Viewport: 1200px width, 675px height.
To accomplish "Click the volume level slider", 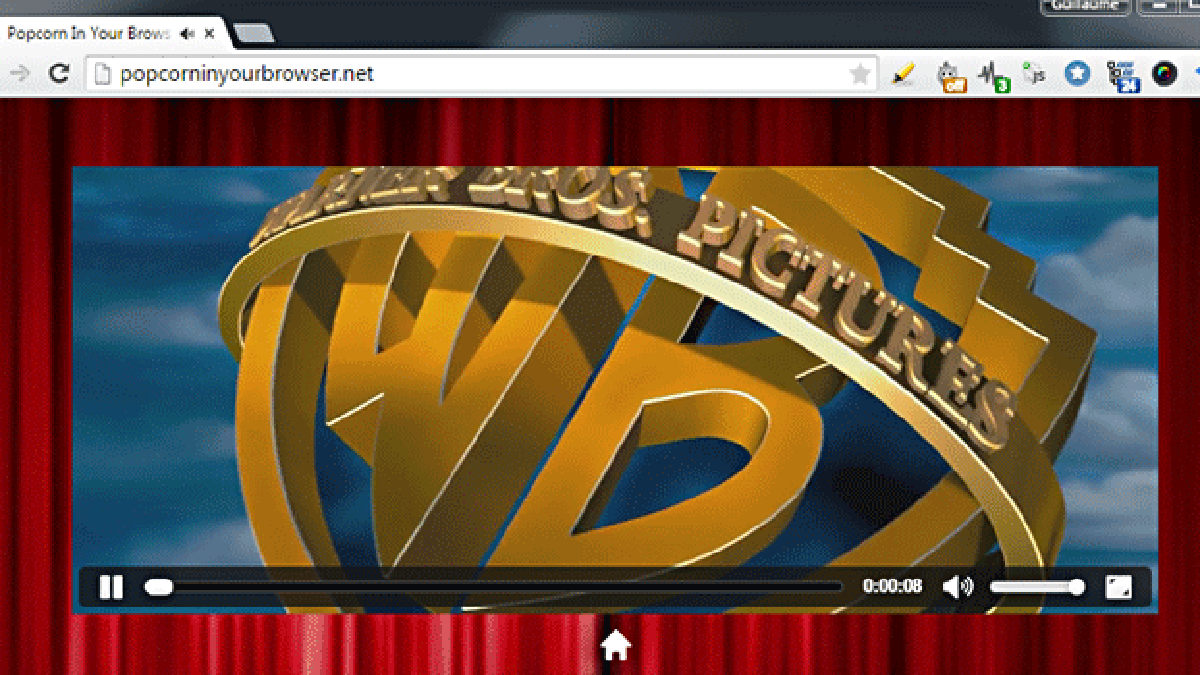I will (x=1037, y=587).
